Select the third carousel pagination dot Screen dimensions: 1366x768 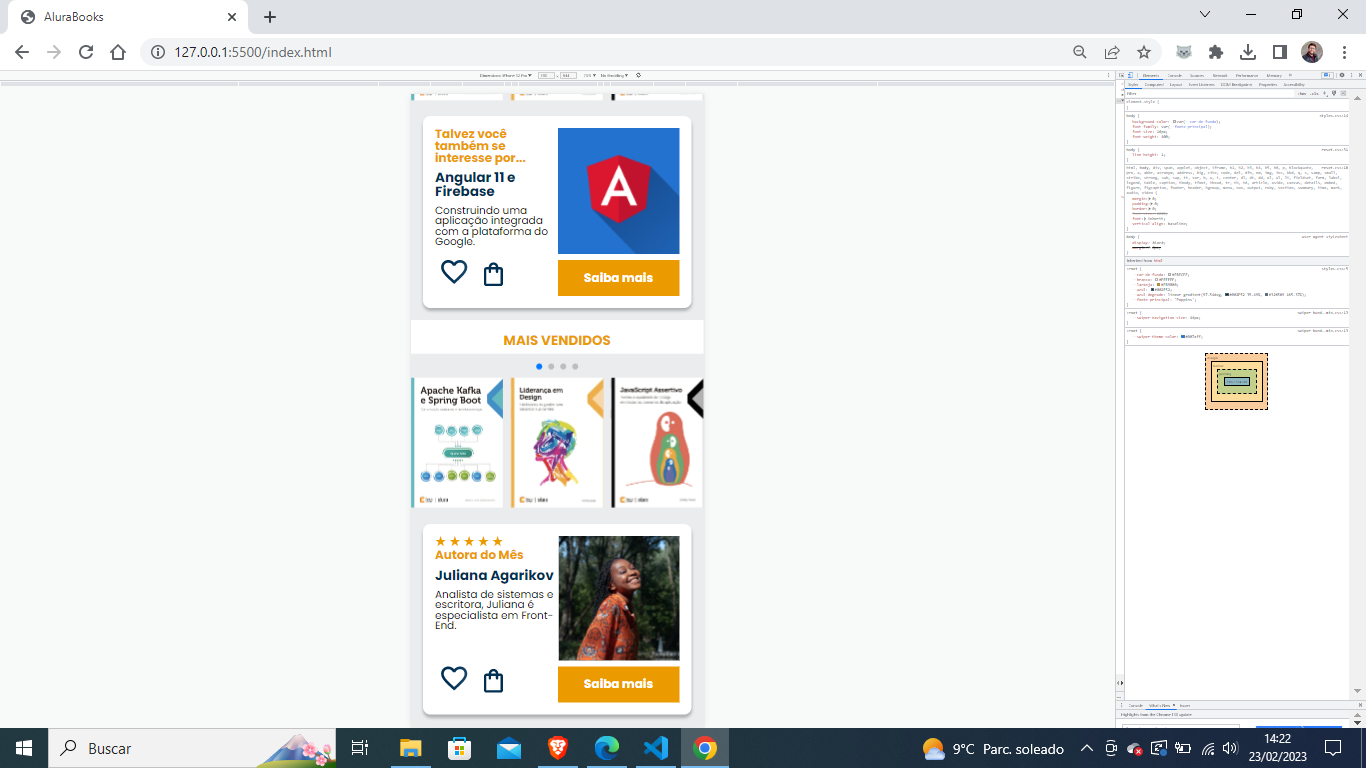[563, 367]
